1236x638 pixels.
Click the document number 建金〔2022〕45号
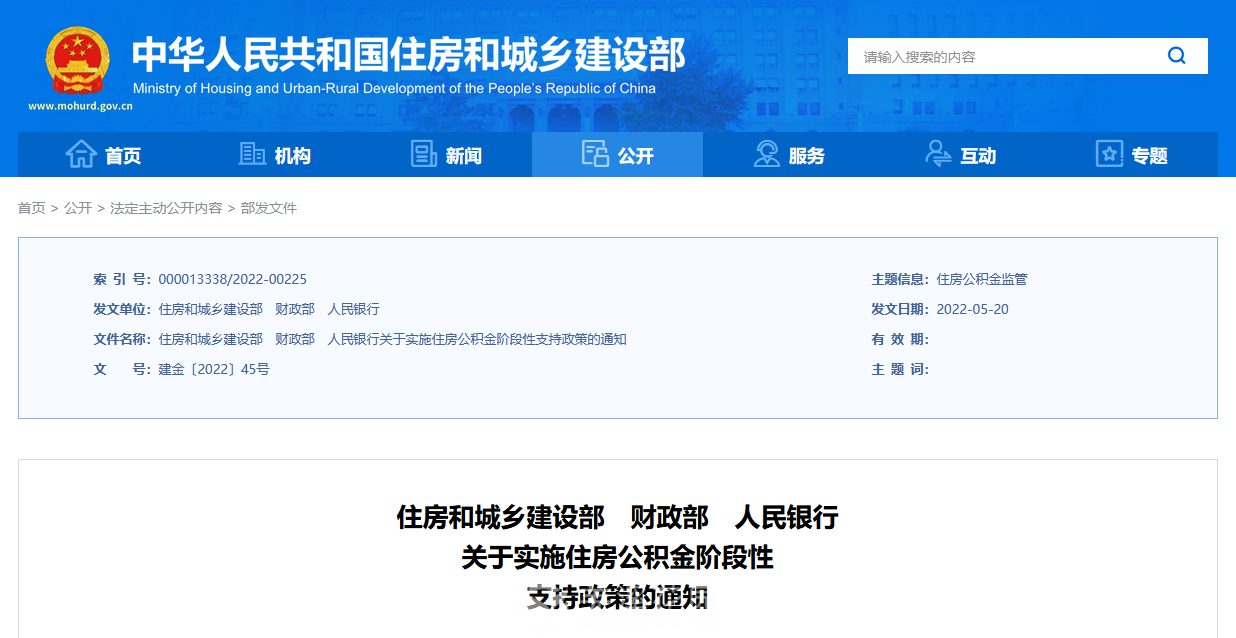(x=214, y=369)
